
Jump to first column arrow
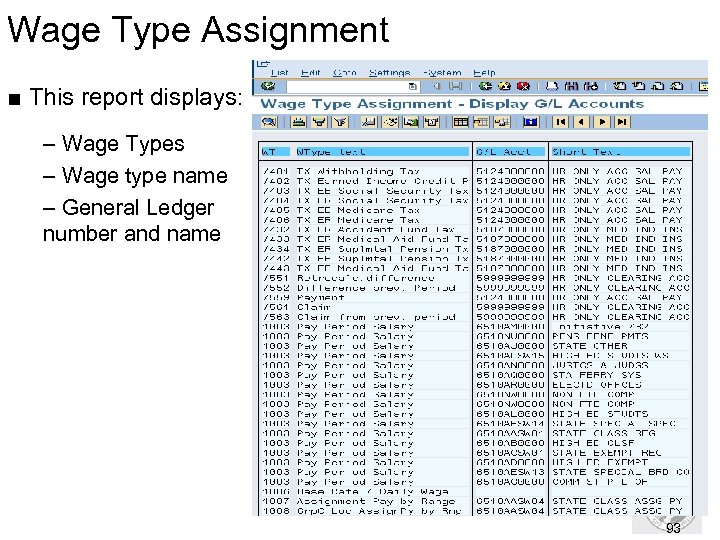[x=561, y=122]
